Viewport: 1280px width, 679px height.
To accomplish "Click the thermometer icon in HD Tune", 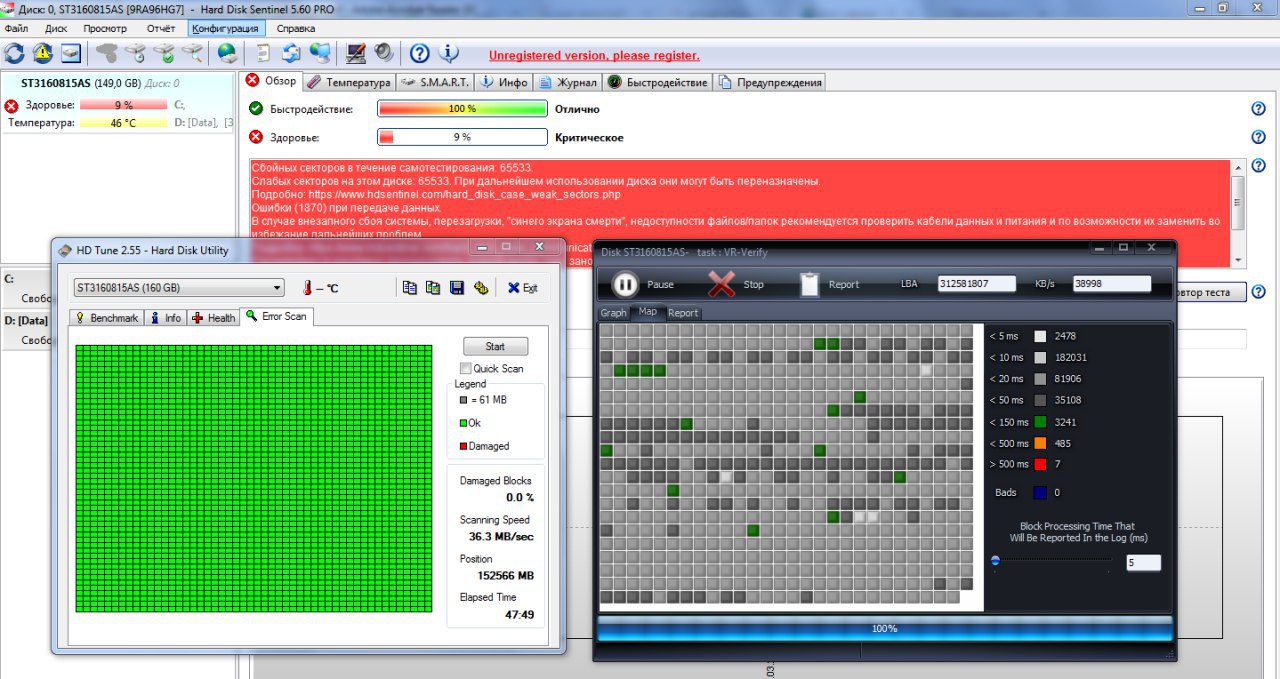I will click(x=308, y=288).
